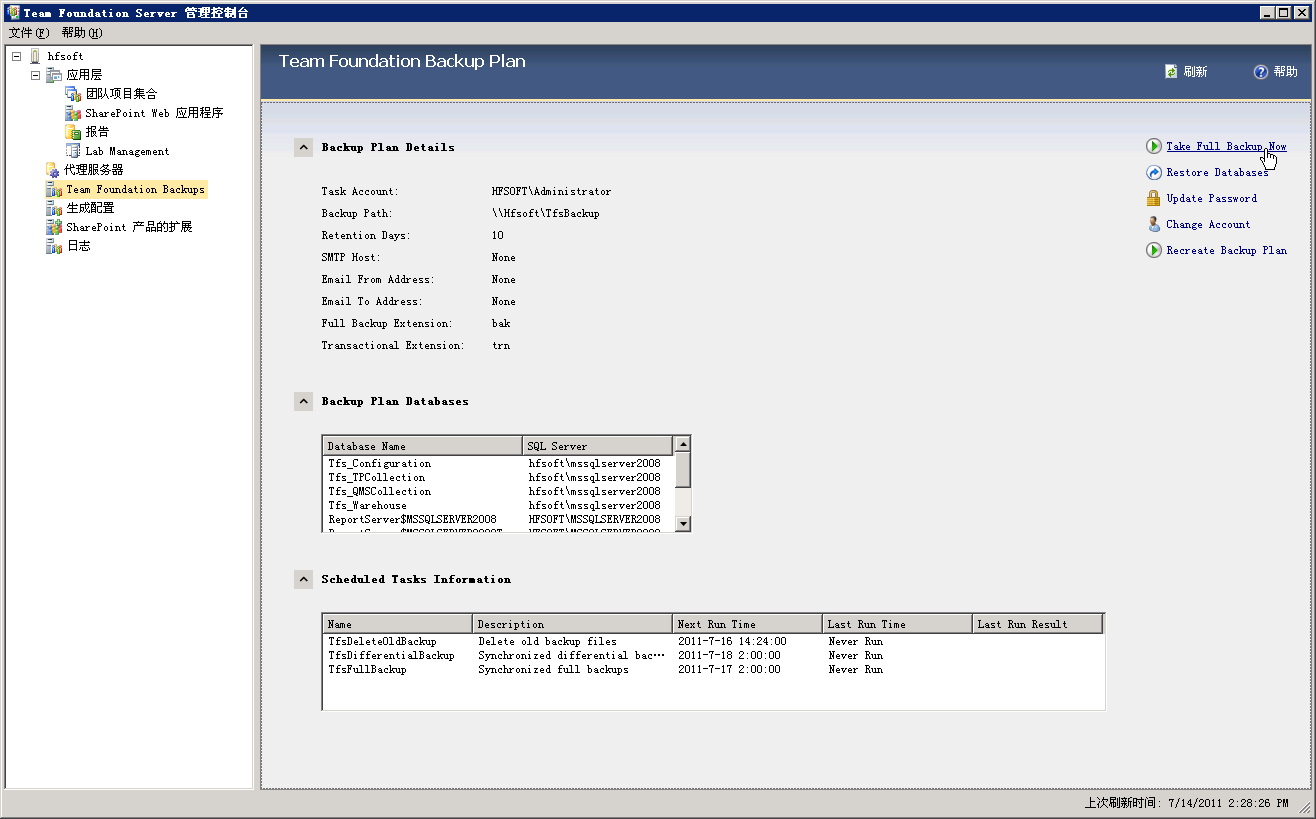The image size is (1316, 819).
Task: Click the backup path \\Hfsoft\TfsBackup value
Action: (545, 213)
